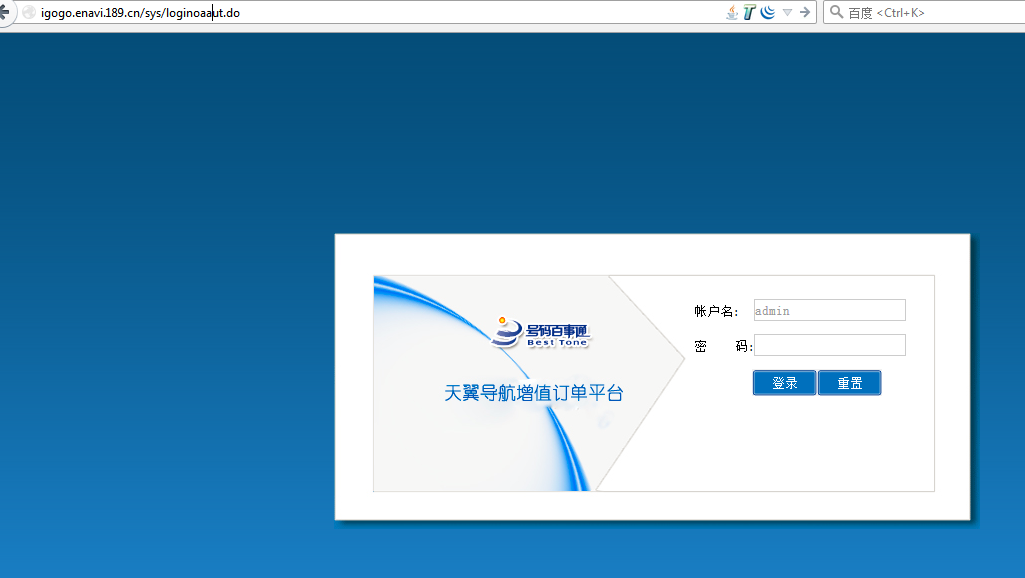Click the 帐户名 label
This screenshot has height=578, width=1025.
[716, 311]
